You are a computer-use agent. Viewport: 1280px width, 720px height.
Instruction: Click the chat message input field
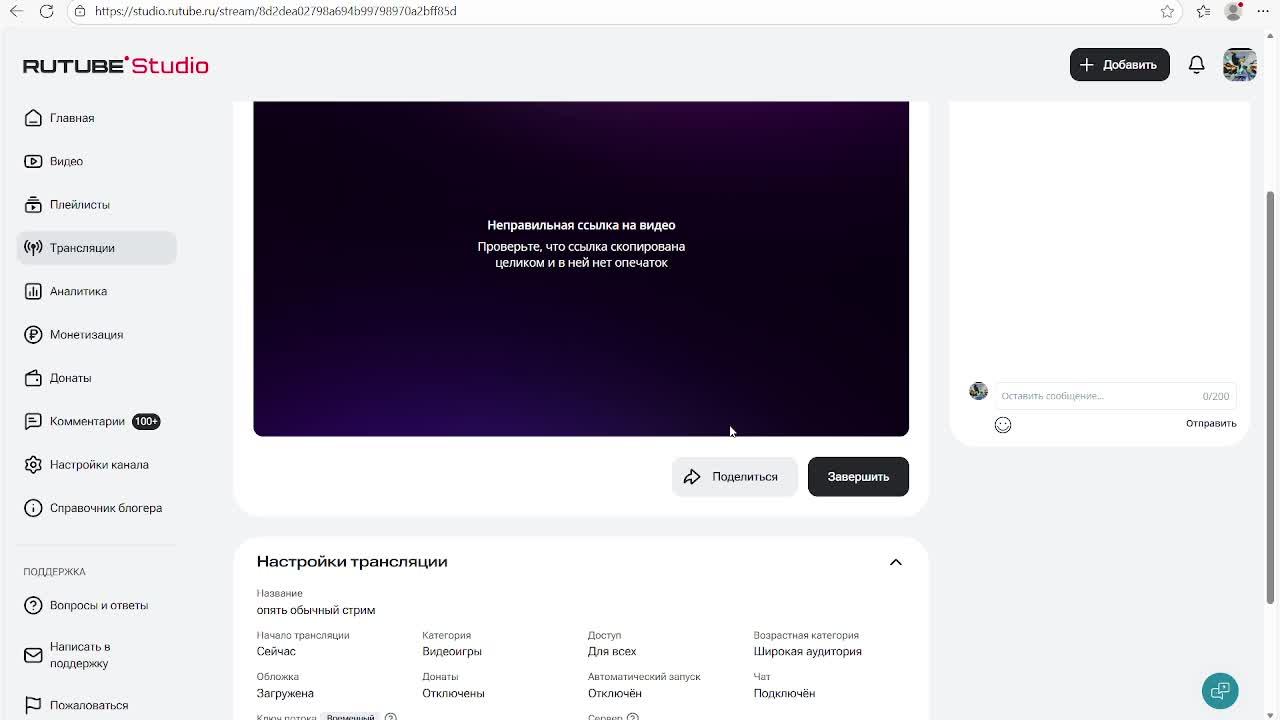tap(1115, 396)
